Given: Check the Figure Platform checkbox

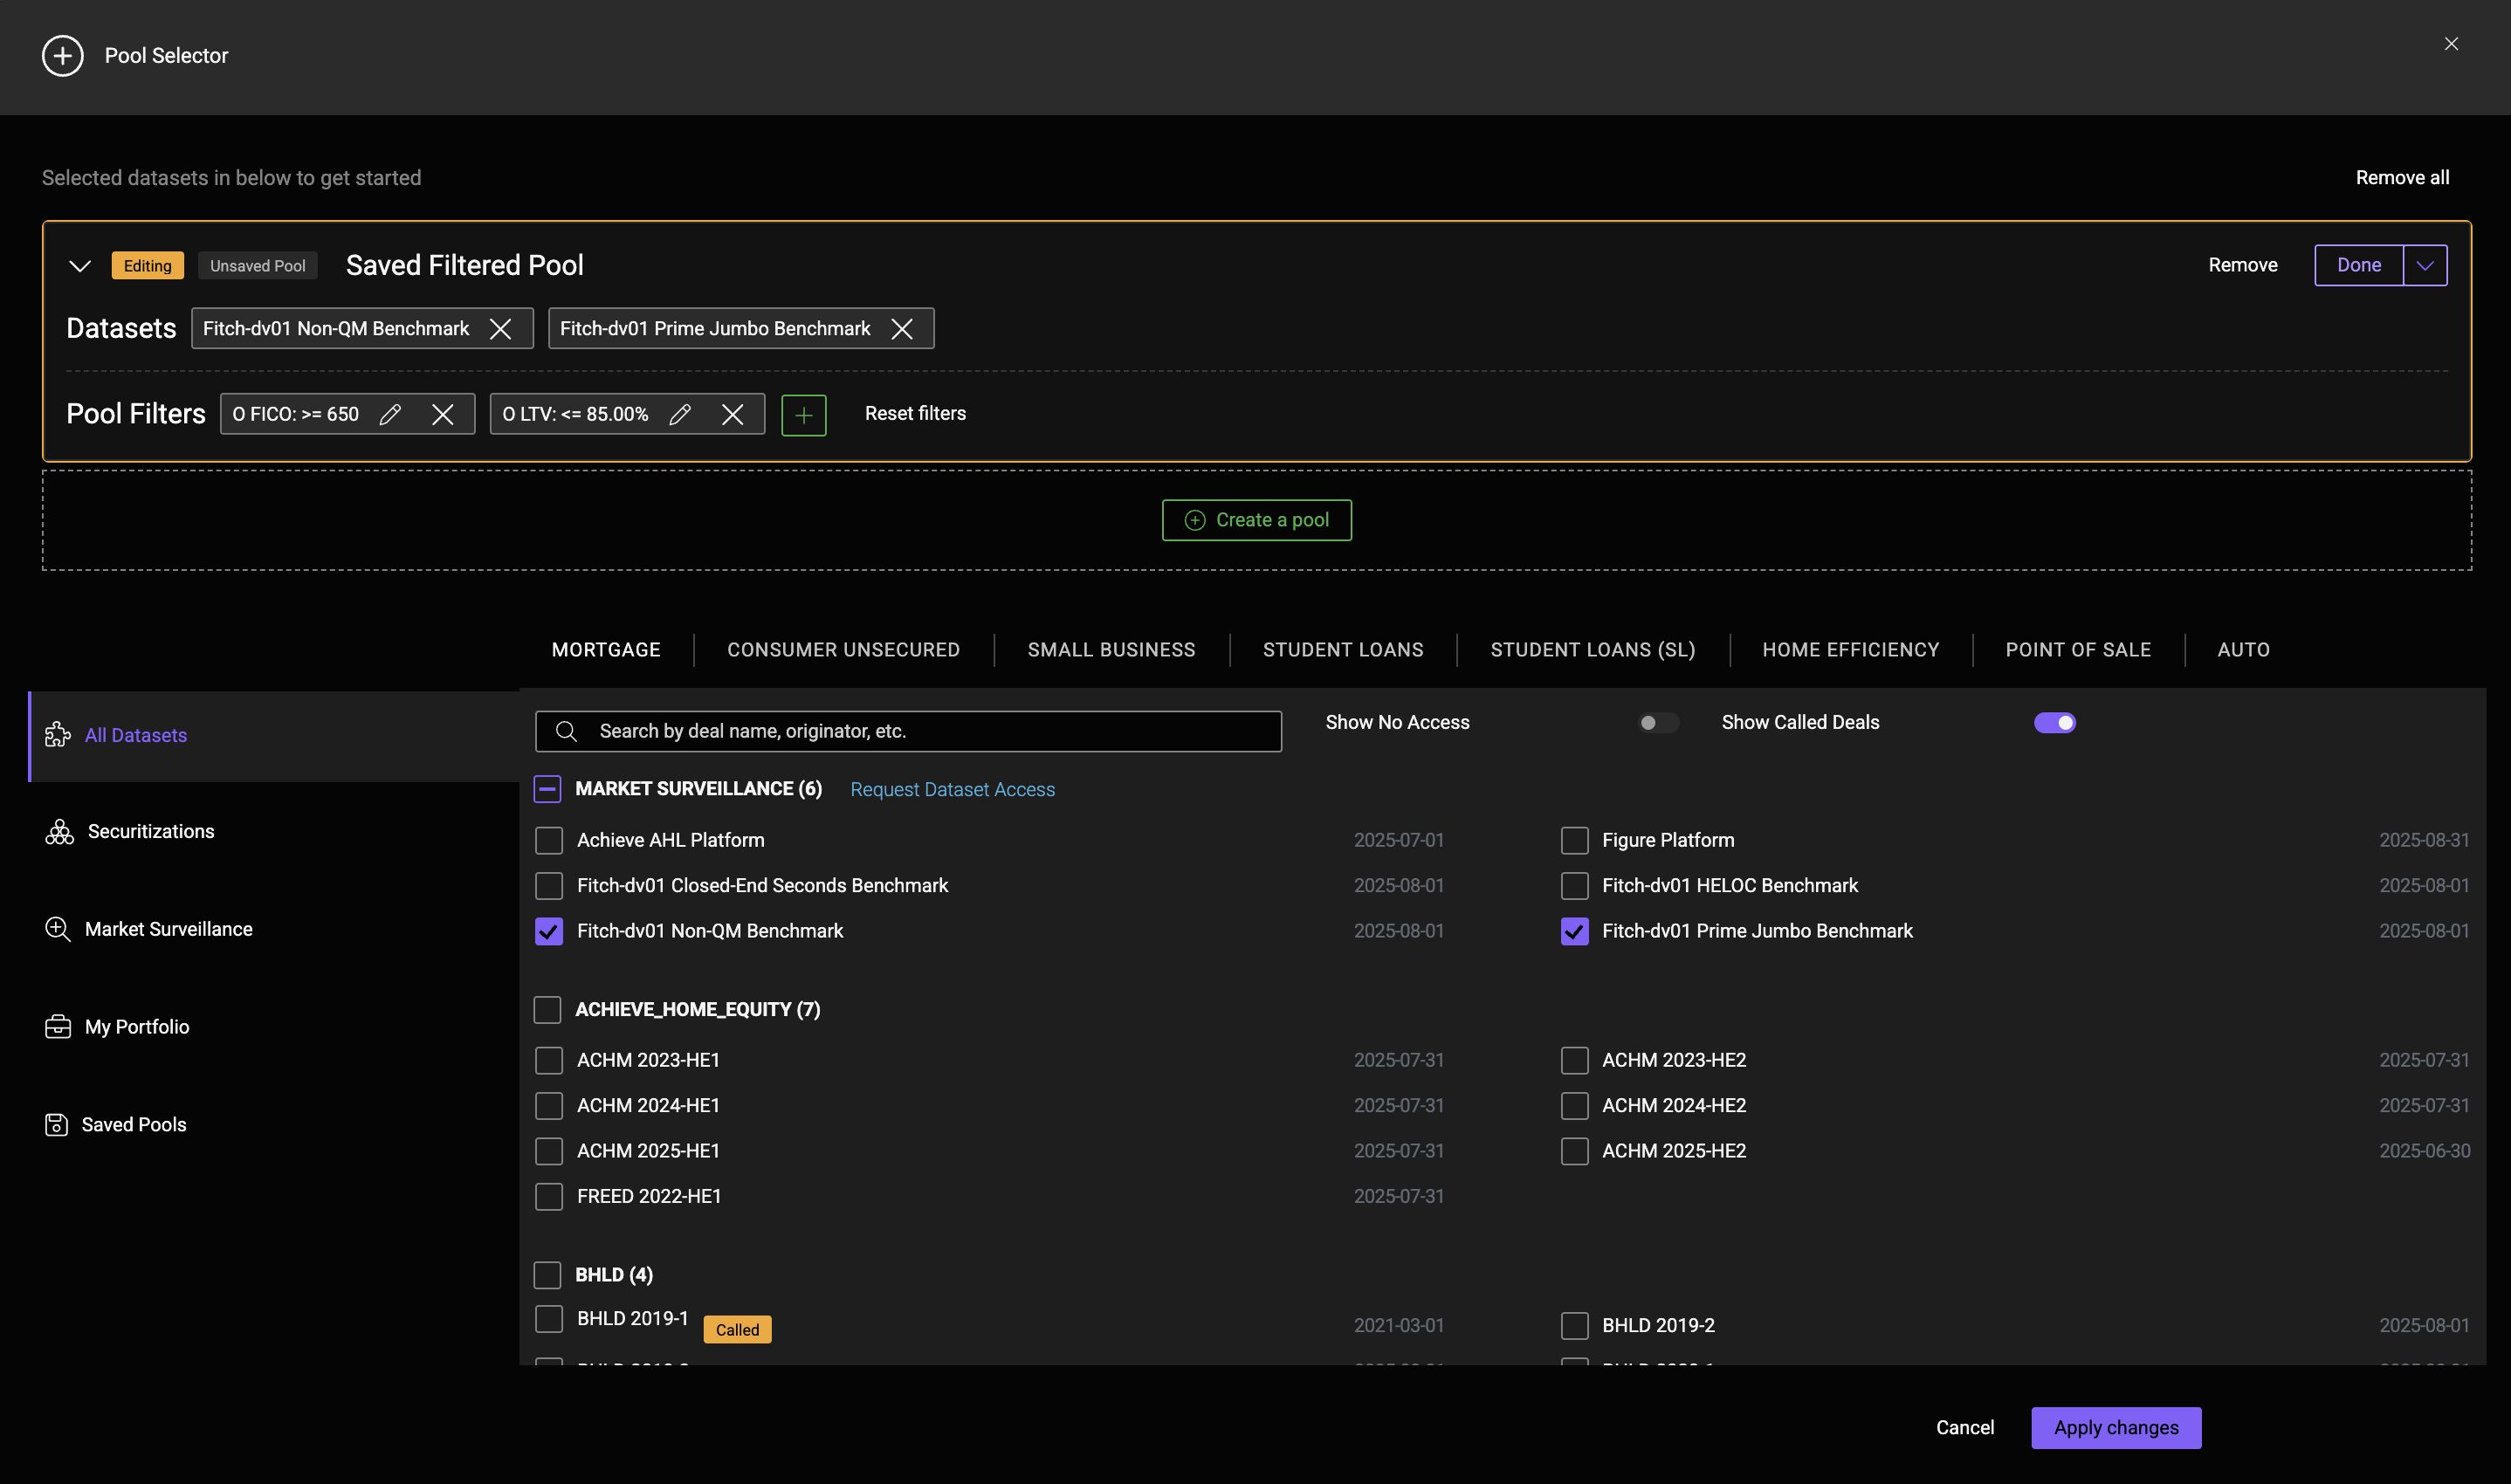Looking at the screenshot, I should pyautogui.click(x=1574, y=840).
